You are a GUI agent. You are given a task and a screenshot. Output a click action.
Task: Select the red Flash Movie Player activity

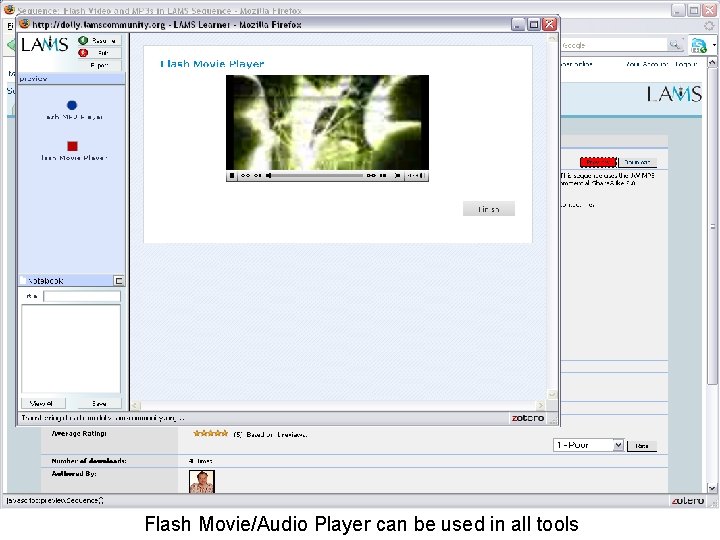pyautogui.click(x=73, y=146)
